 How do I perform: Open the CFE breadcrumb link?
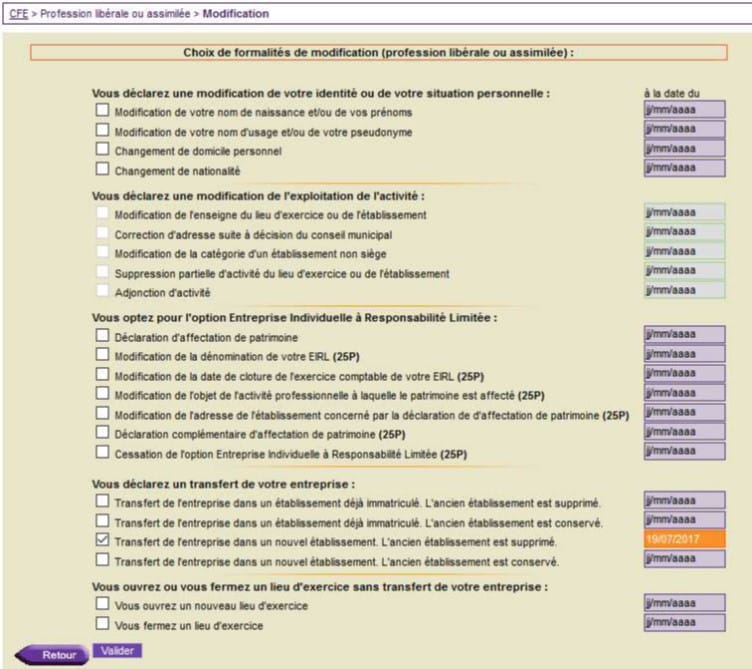pyautogui.click(x=19, y=13)
